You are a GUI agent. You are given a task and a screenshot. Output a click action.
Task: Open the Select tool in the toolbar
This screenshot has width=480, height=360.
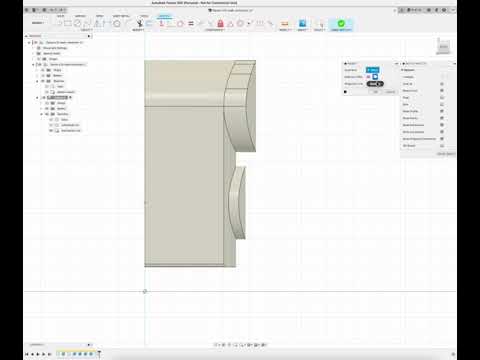(320, 24)
